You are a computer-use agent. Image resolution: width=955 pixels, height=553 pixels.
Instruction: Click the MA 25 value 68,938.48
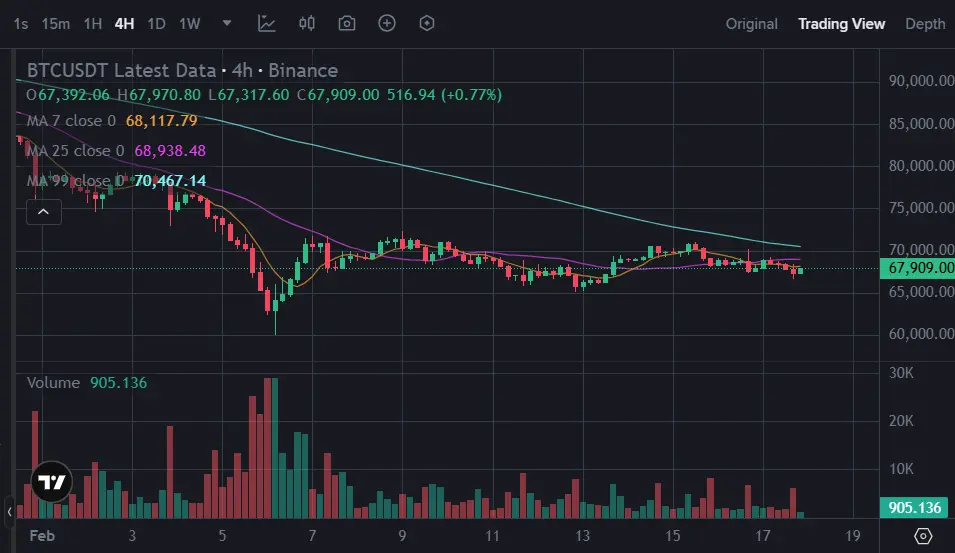170,150
